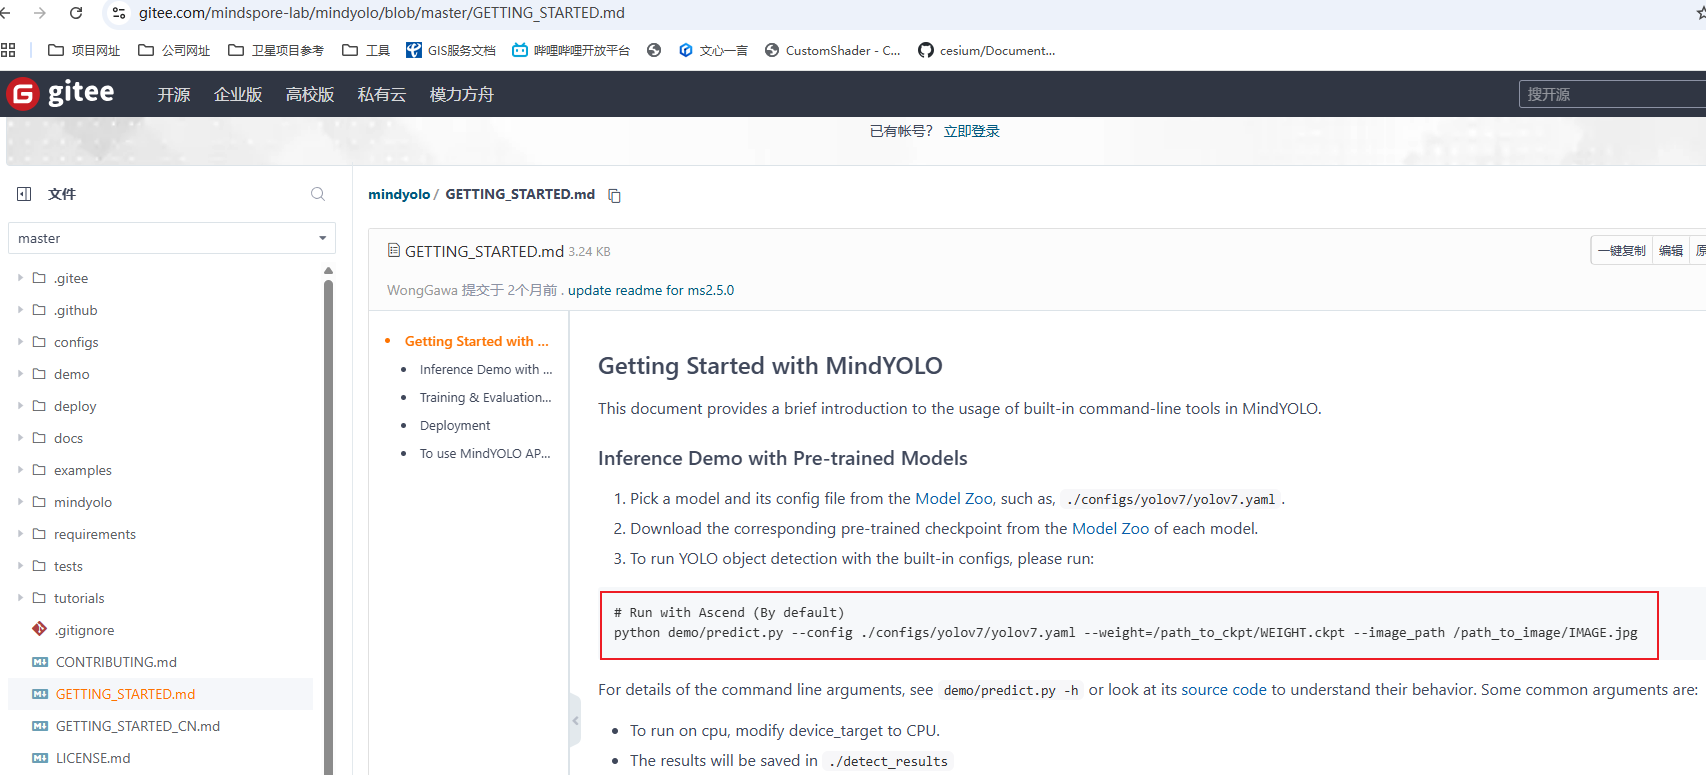
Task: Click the 编辑 edit button
Action: click(x=1671, y=250)
